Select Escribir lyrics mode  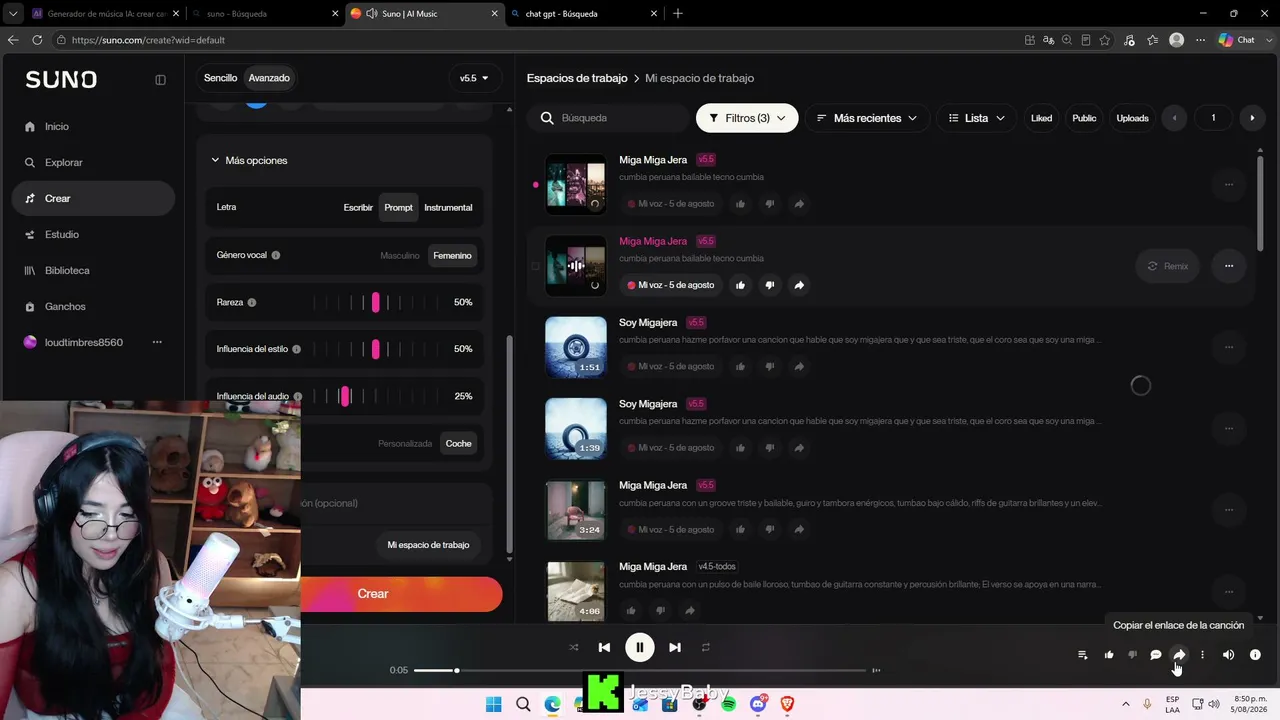tap(358, 208)
